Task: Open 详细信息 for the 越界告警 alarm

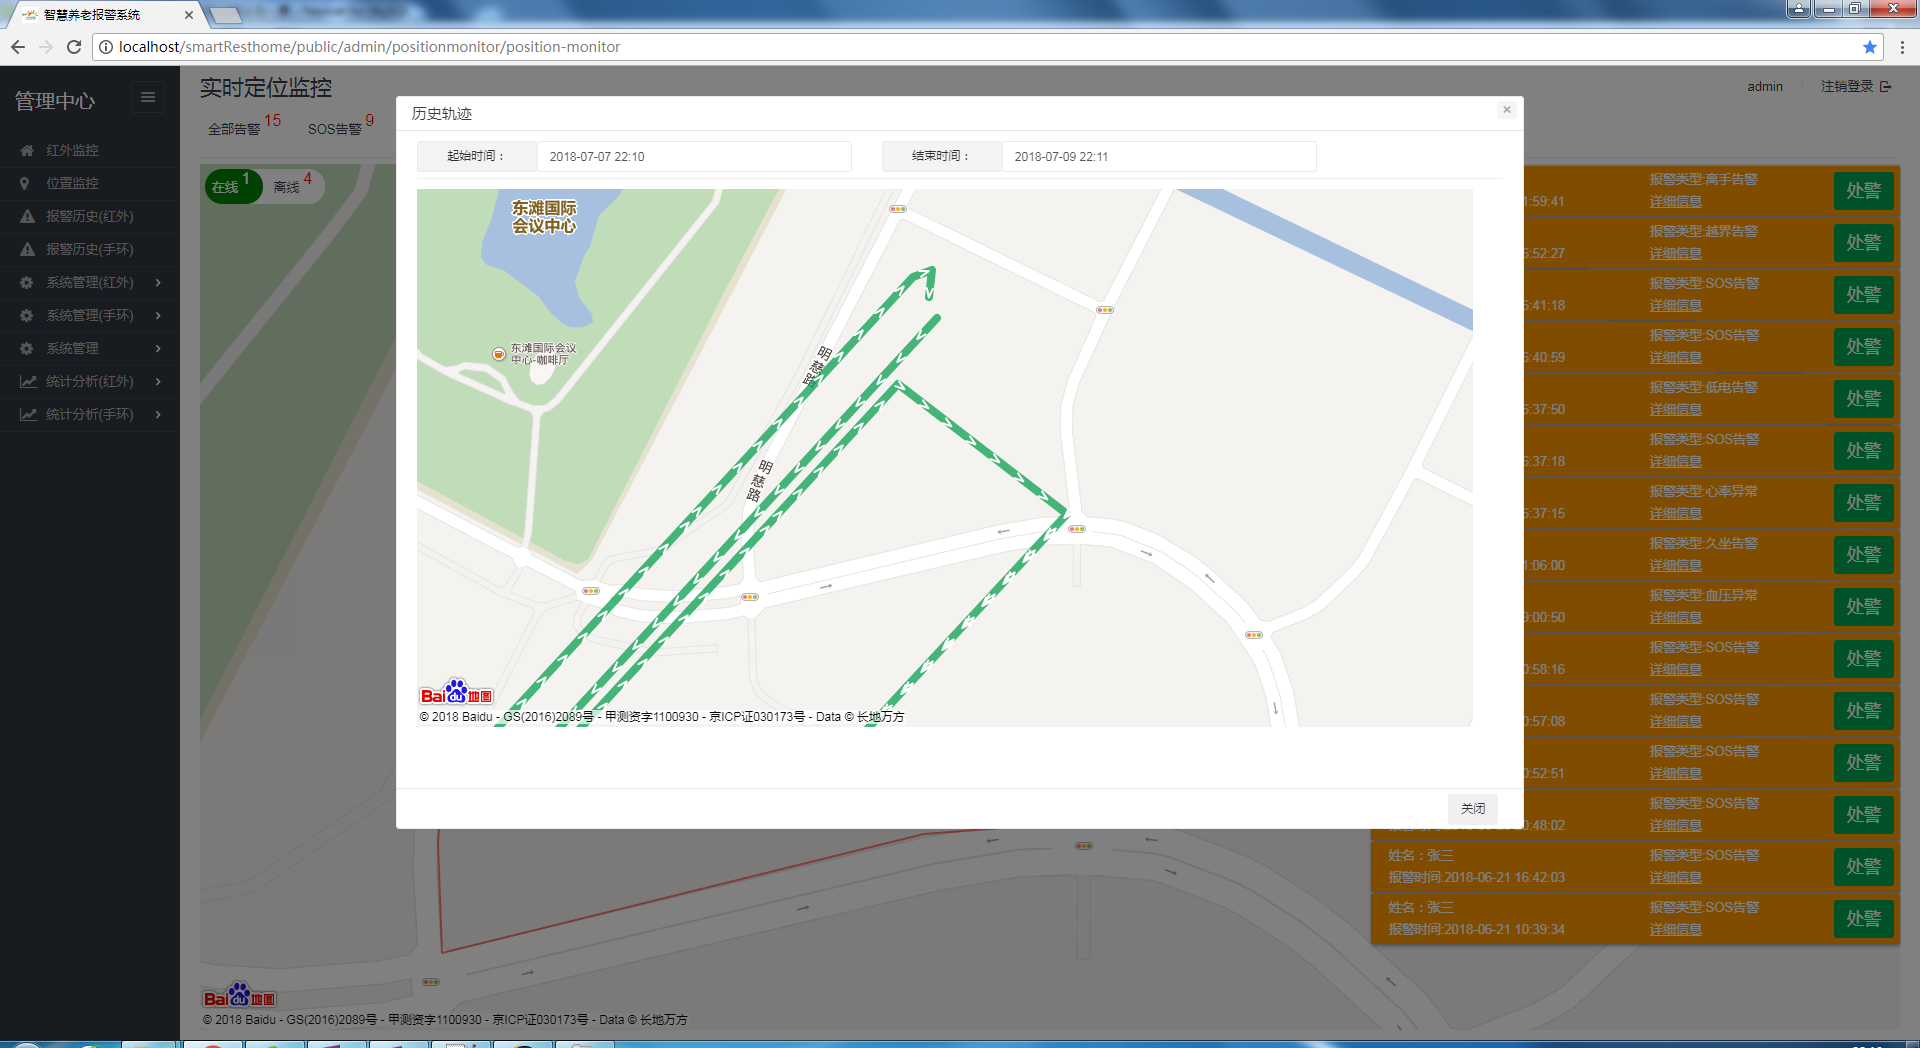Action: pyautogui.click(x=1675, y=253)
